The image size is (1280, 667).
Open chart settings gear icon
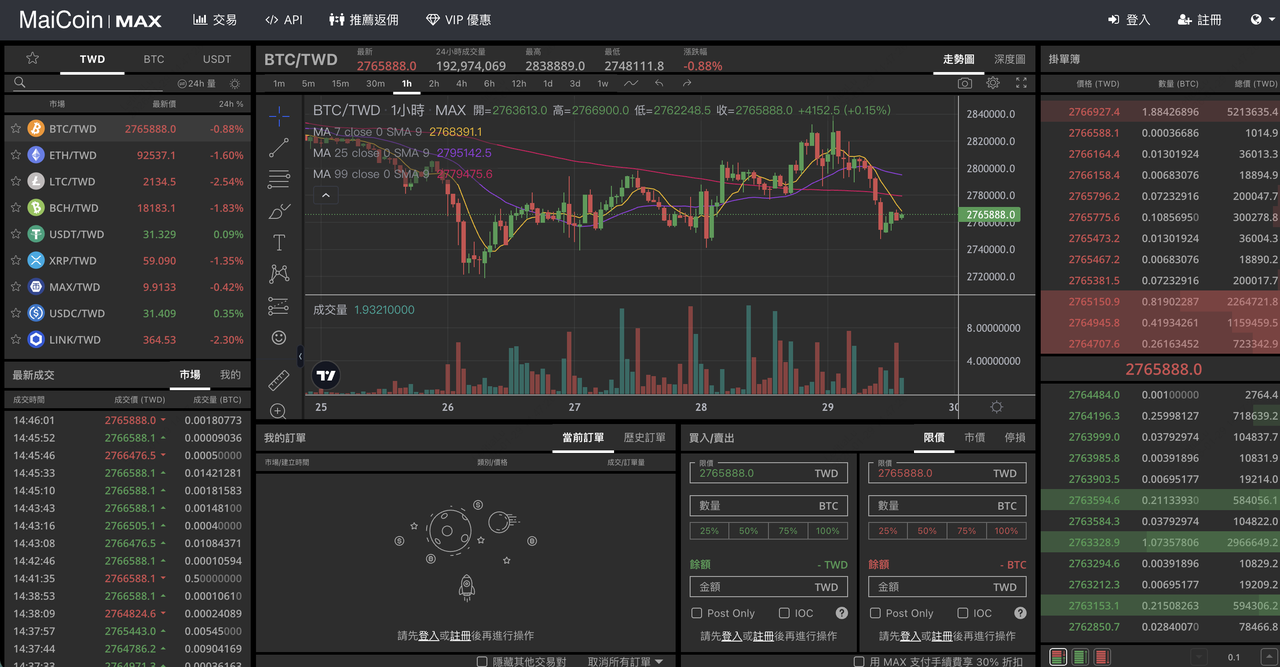click(993, 84)
